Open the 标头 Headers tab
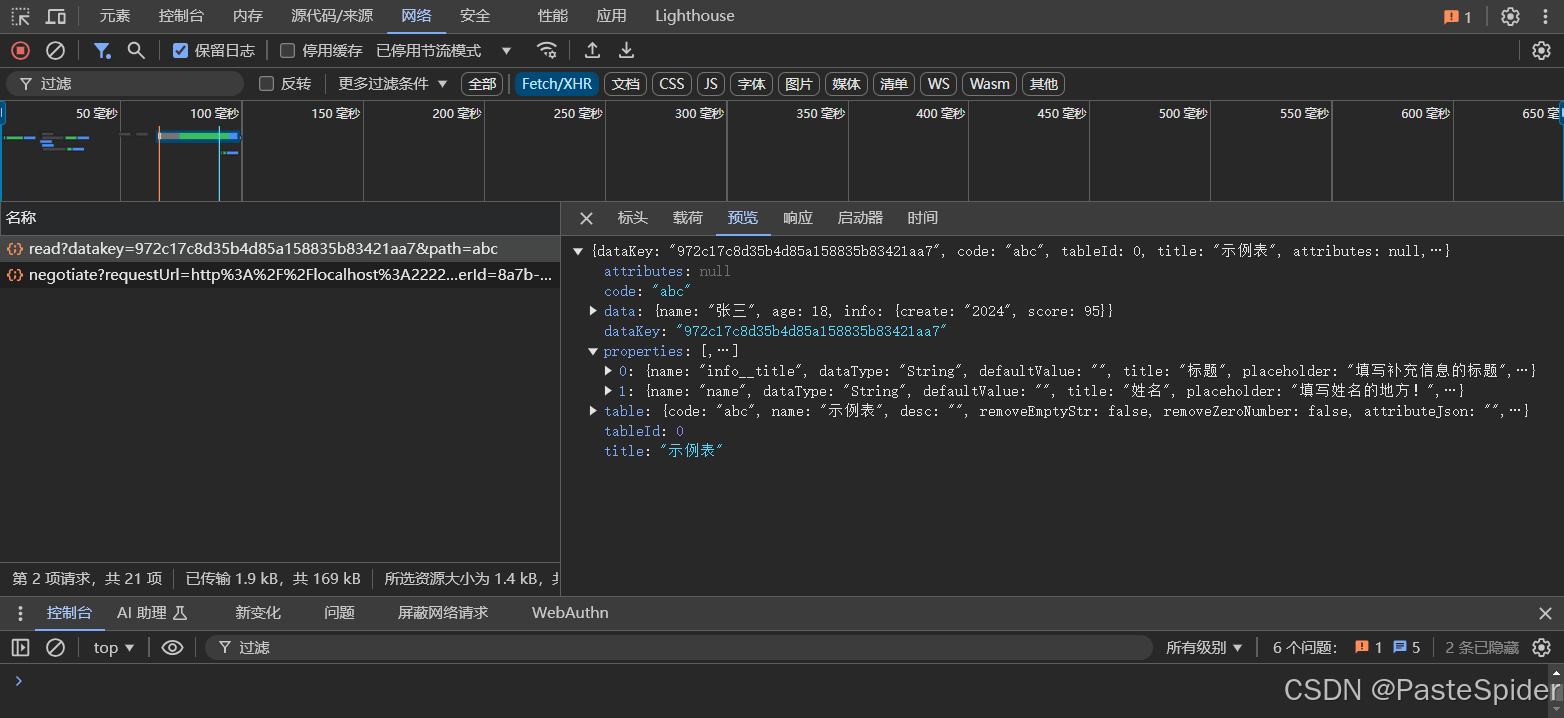The width and height of the screenshot is (1564, 718). [633, 218]
